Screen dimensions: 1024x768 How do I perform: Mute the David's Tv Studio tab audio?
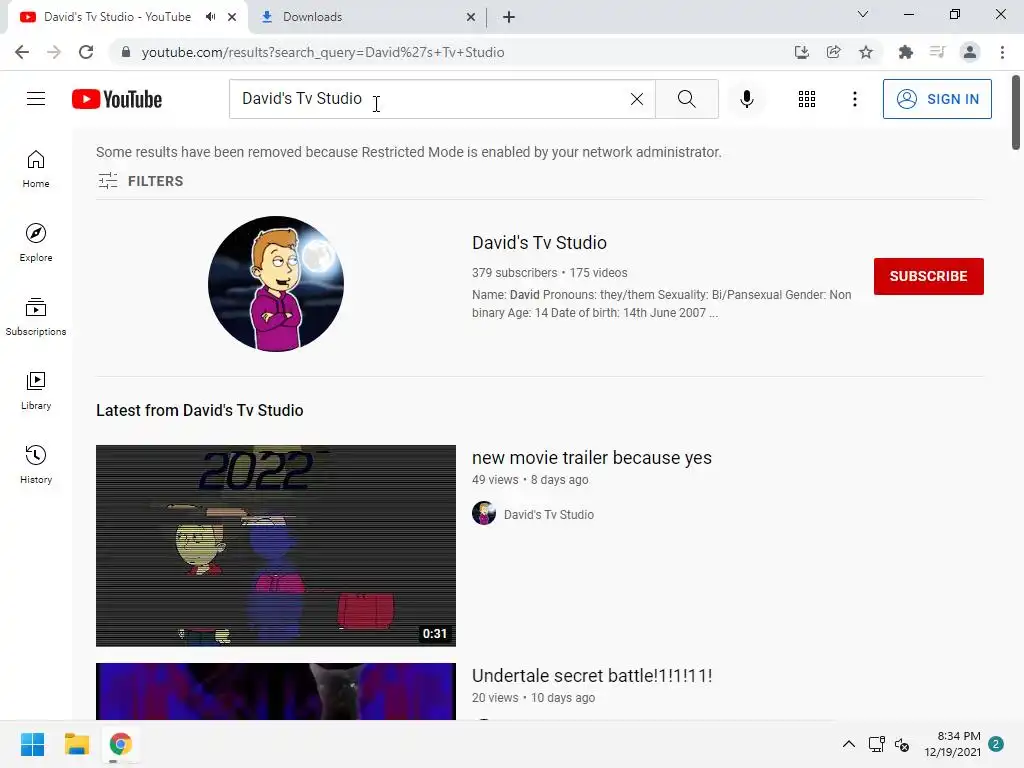[x=210, y=17]
